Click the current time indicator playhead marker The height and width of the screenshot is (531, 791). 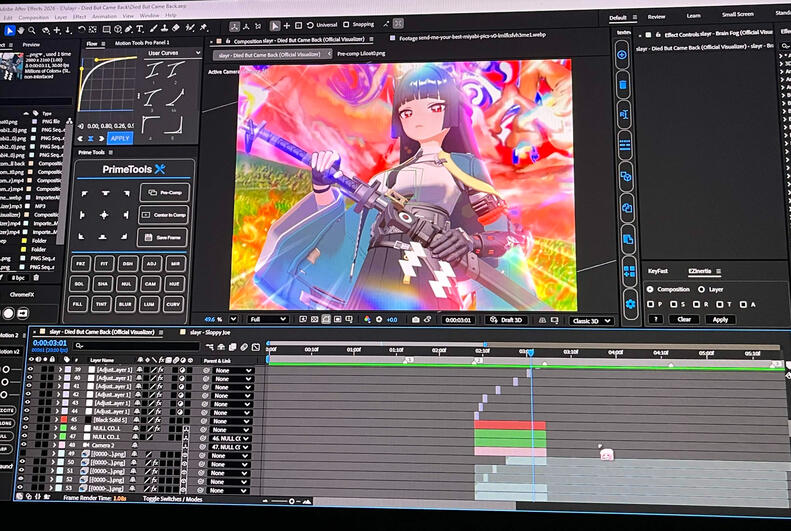click(x=530, y=352)
